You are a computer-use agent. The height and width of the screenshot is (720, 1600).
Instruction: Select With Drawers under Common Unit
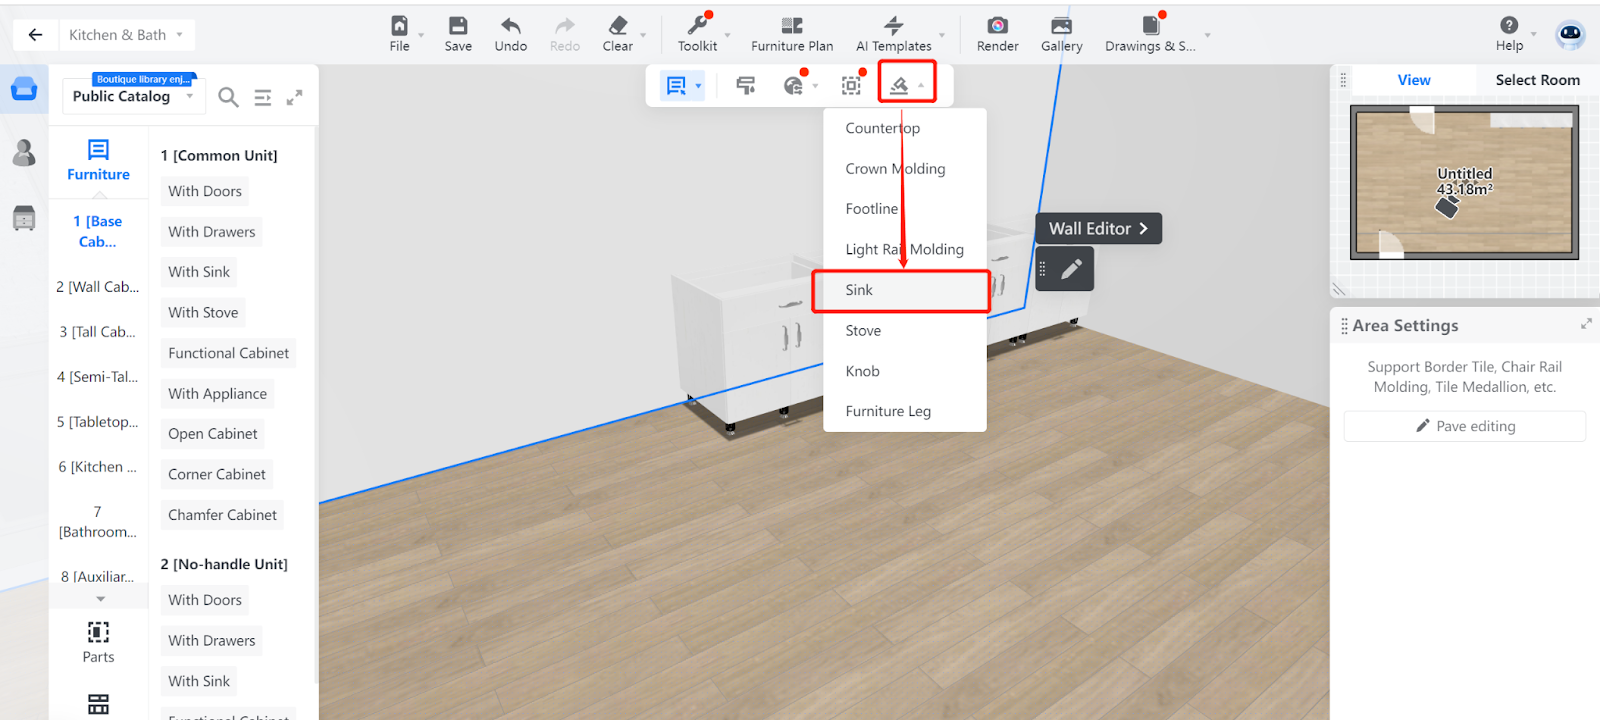pyautogui.click(x=212, y=232)
